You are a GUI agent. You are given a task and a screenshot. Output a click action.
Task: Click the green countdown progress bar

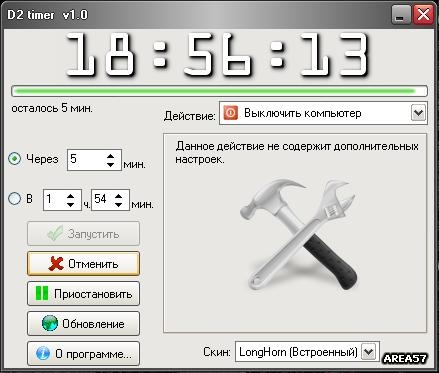tap(219, 91)
